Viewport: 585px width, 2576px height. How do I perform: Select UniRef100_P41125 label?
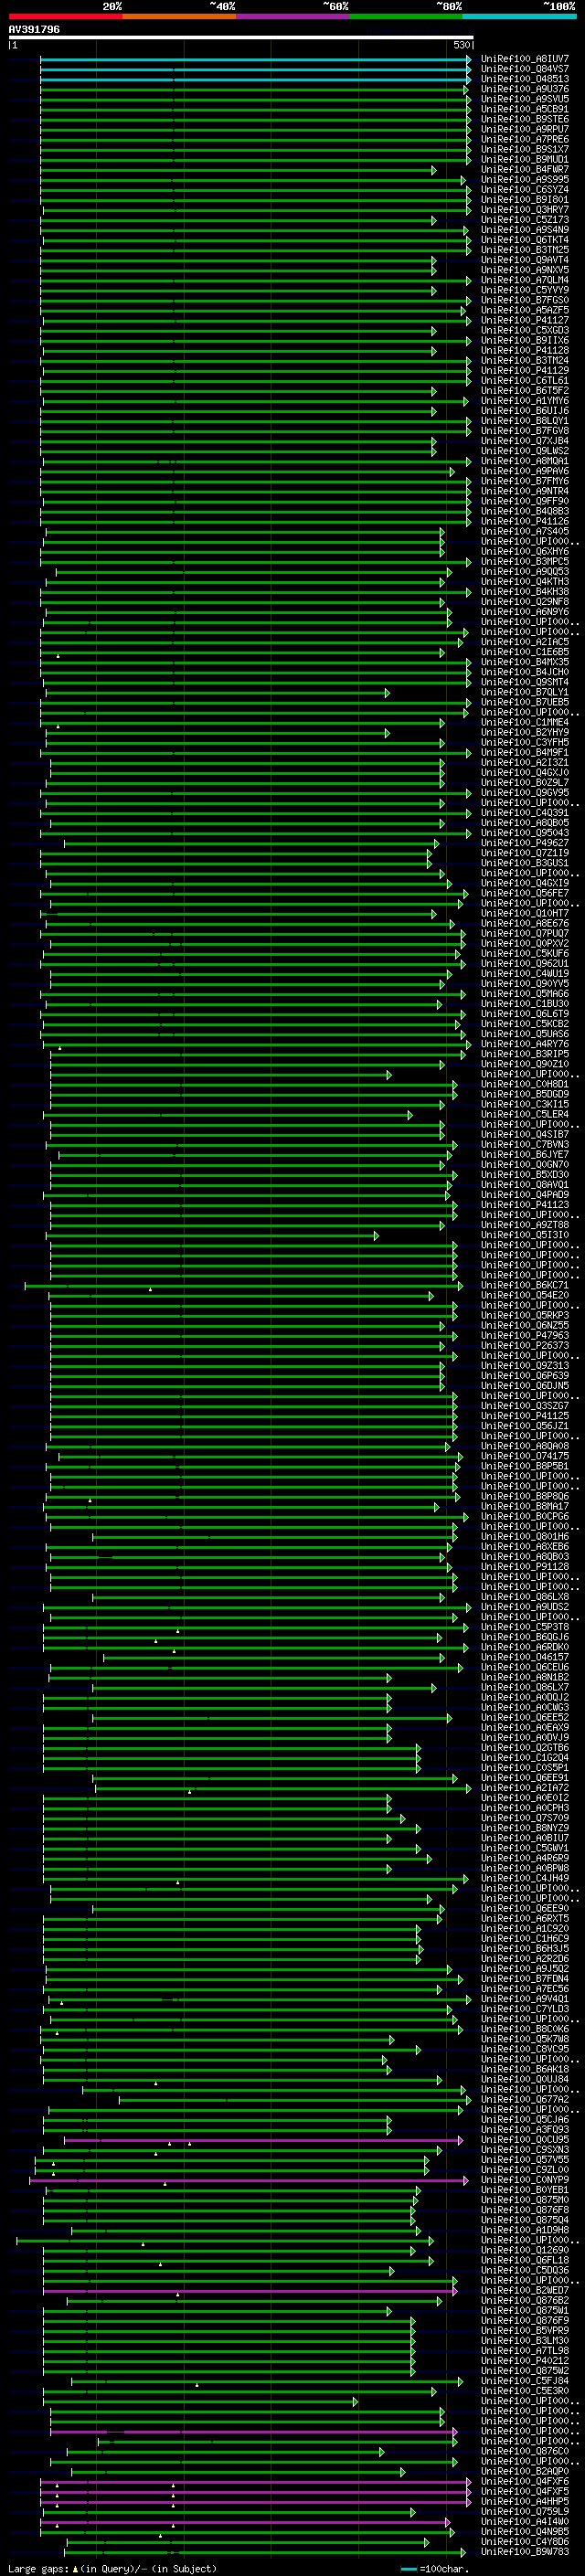click(525, 1416)
